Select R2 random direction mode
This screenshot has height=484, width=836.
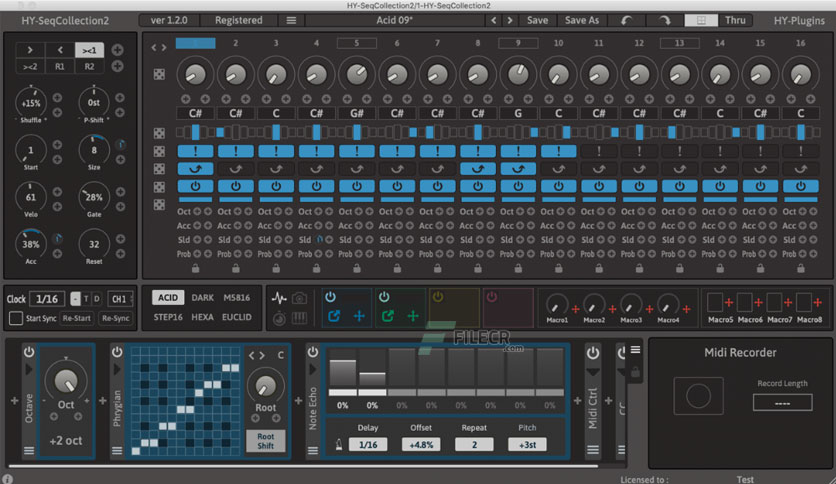[x=89, y=67]
